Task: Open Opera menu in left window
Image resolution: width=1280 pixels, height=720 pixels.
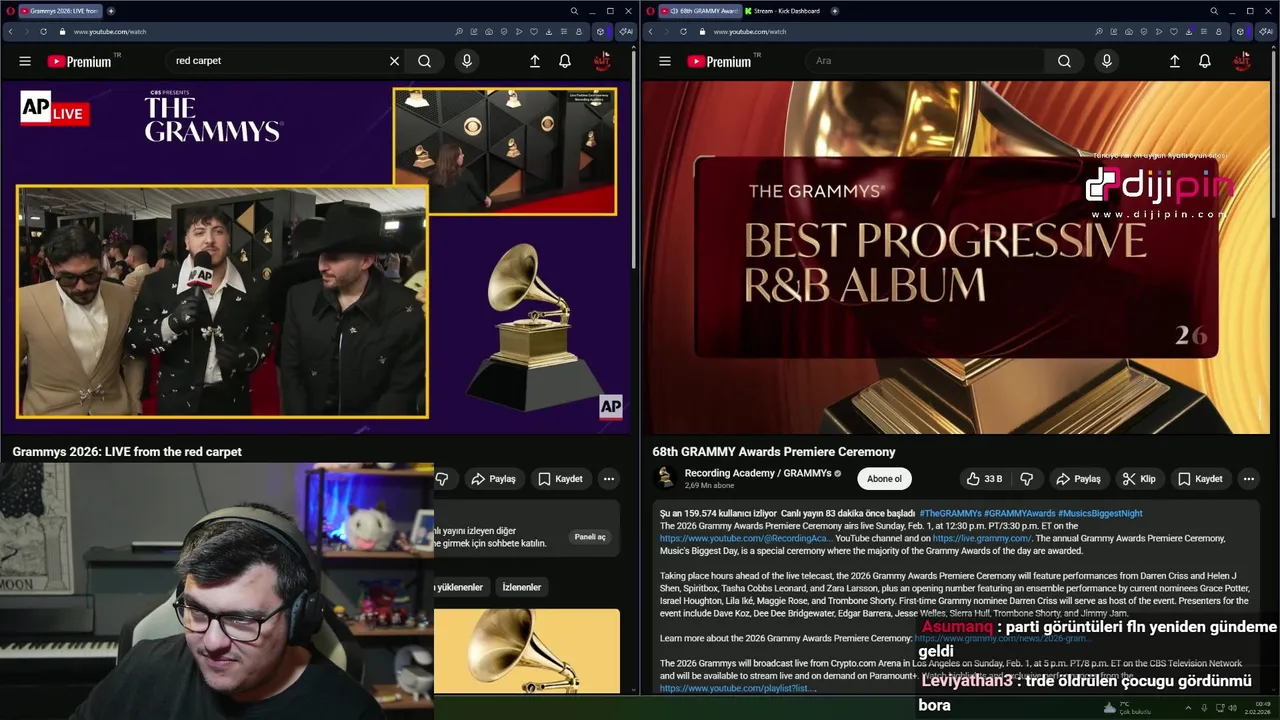Action: (10, 11)
